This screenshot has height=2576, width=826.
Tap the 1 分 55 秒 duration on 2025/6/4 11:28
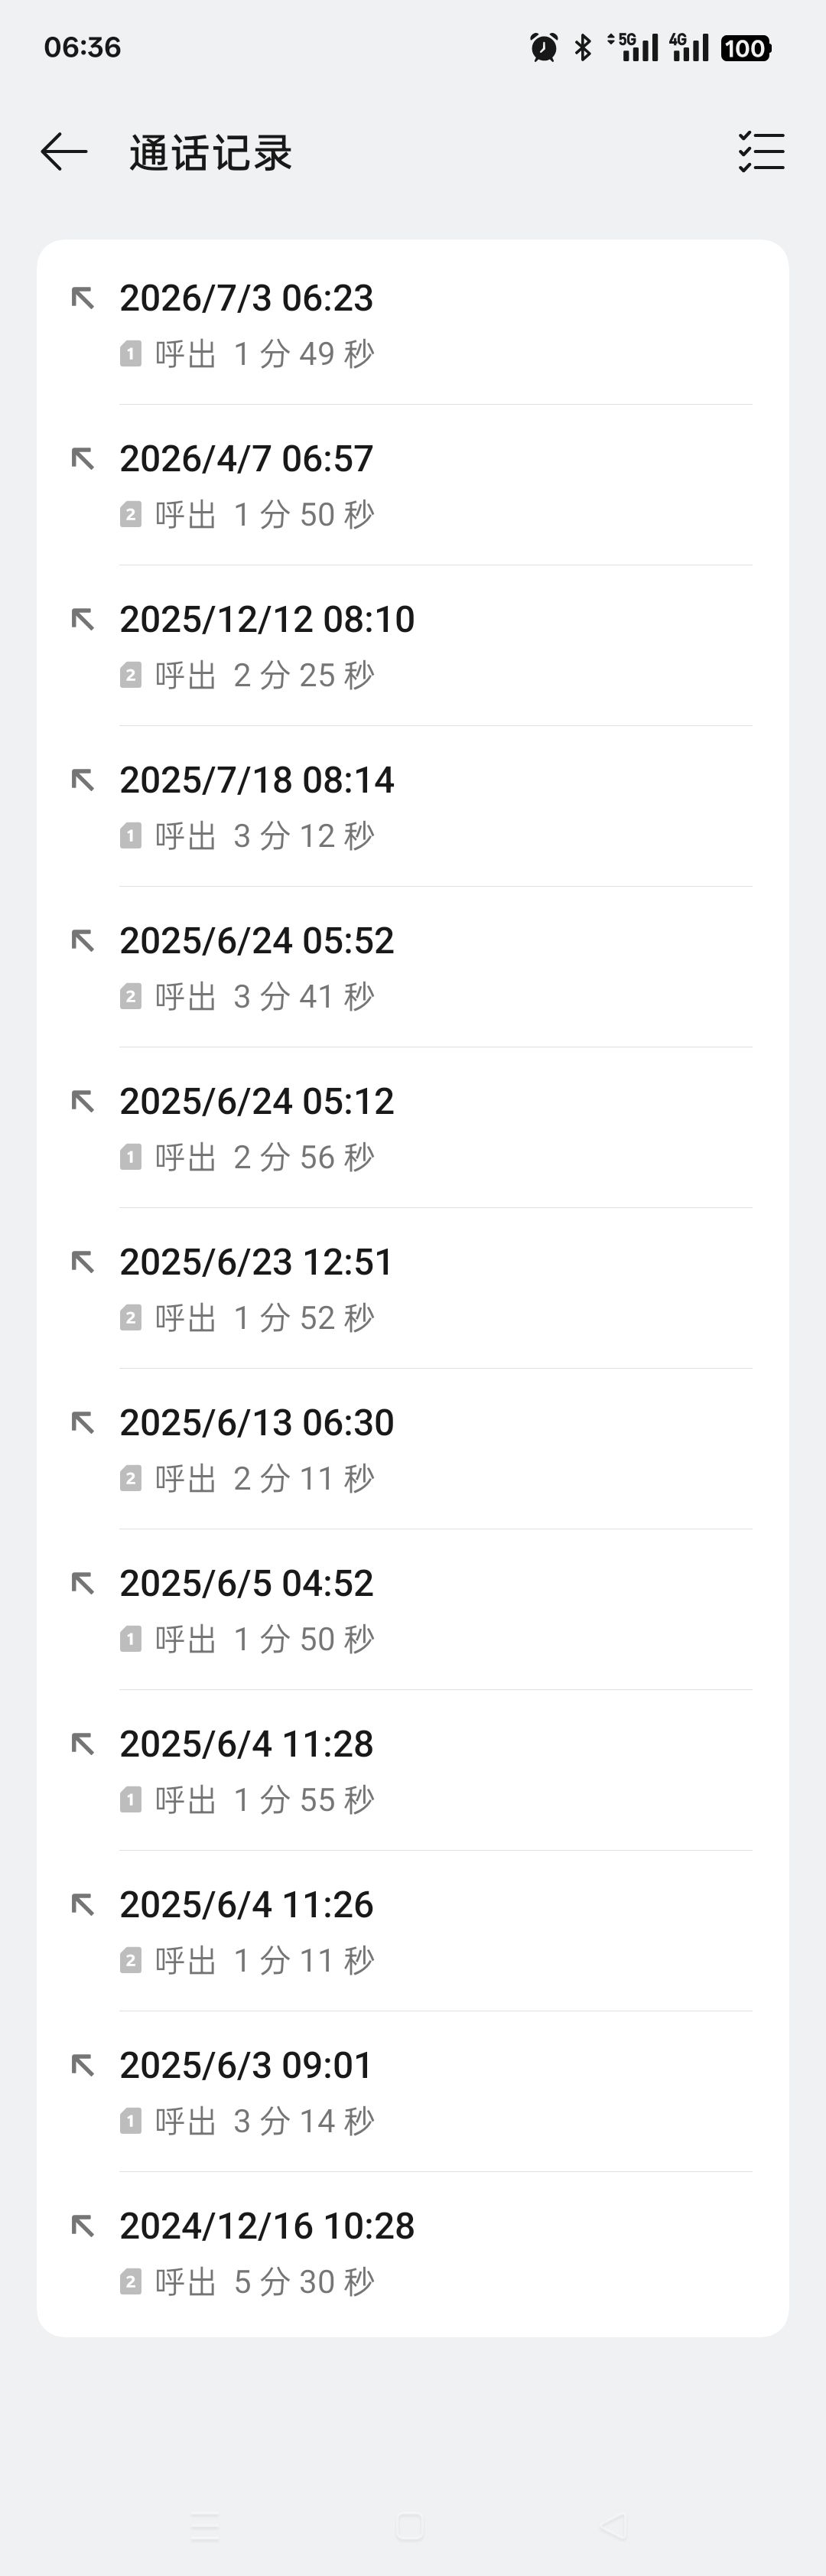(304, 1800)
